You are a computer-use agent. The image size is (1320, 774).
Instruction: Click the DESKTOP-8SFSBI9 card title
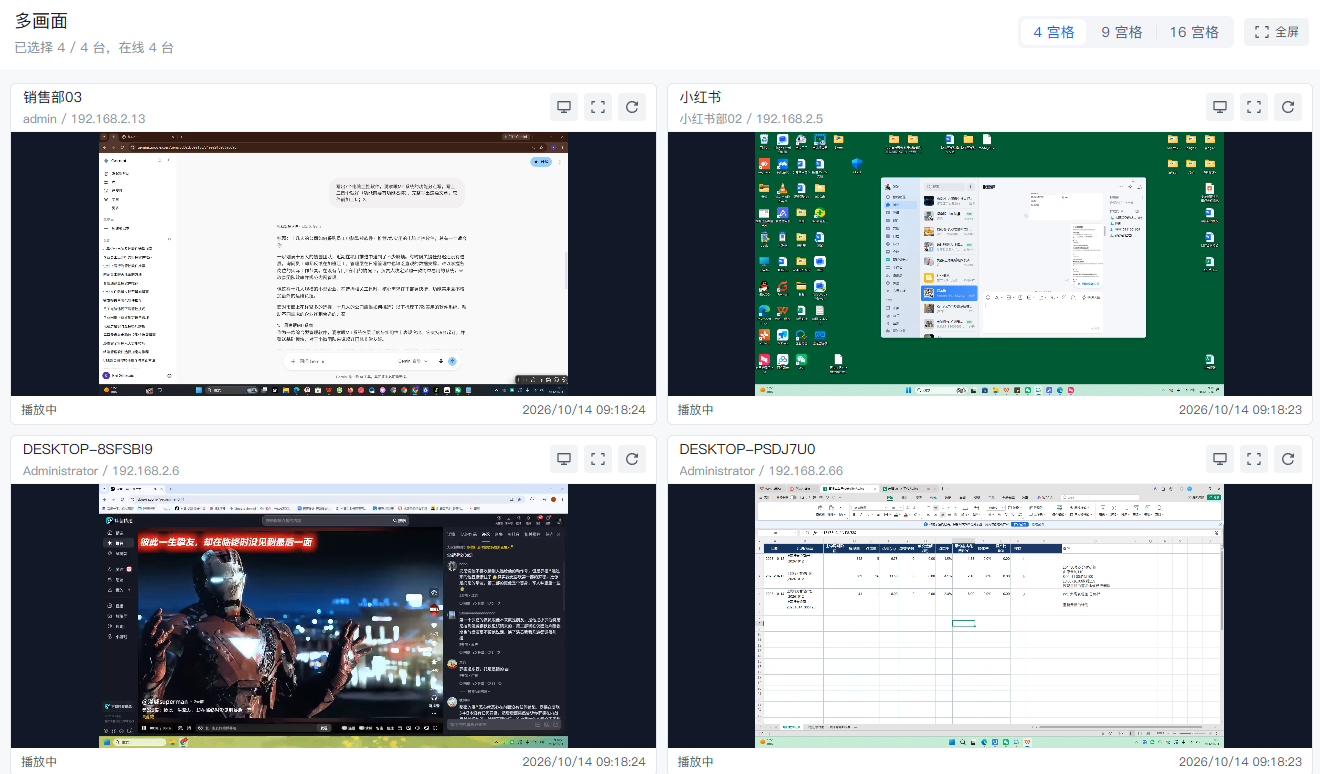[88, 449]
